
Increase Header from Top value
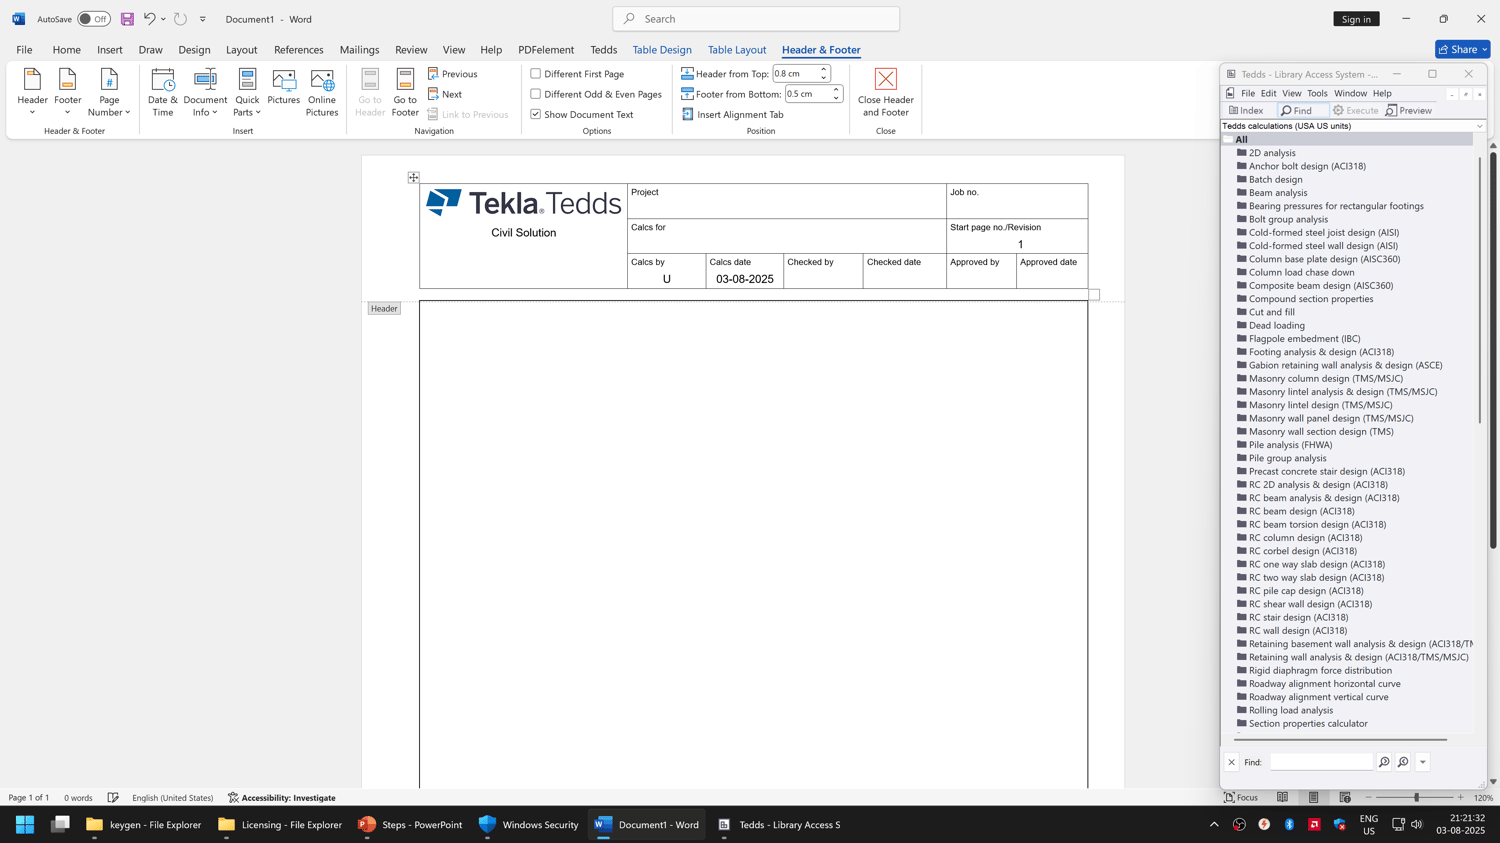pos(824,70)
